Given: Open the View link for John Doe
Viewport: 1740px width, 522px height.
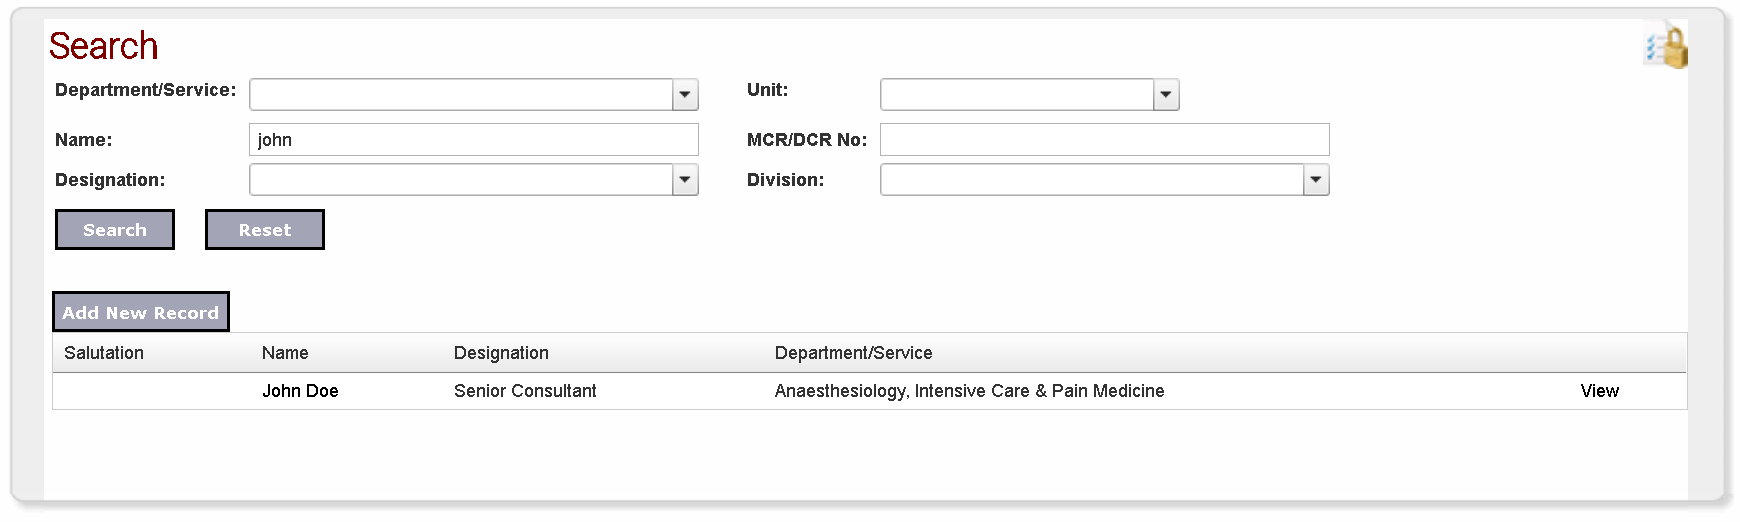Looking at the screenshot, I should (x=1600, y=391).
